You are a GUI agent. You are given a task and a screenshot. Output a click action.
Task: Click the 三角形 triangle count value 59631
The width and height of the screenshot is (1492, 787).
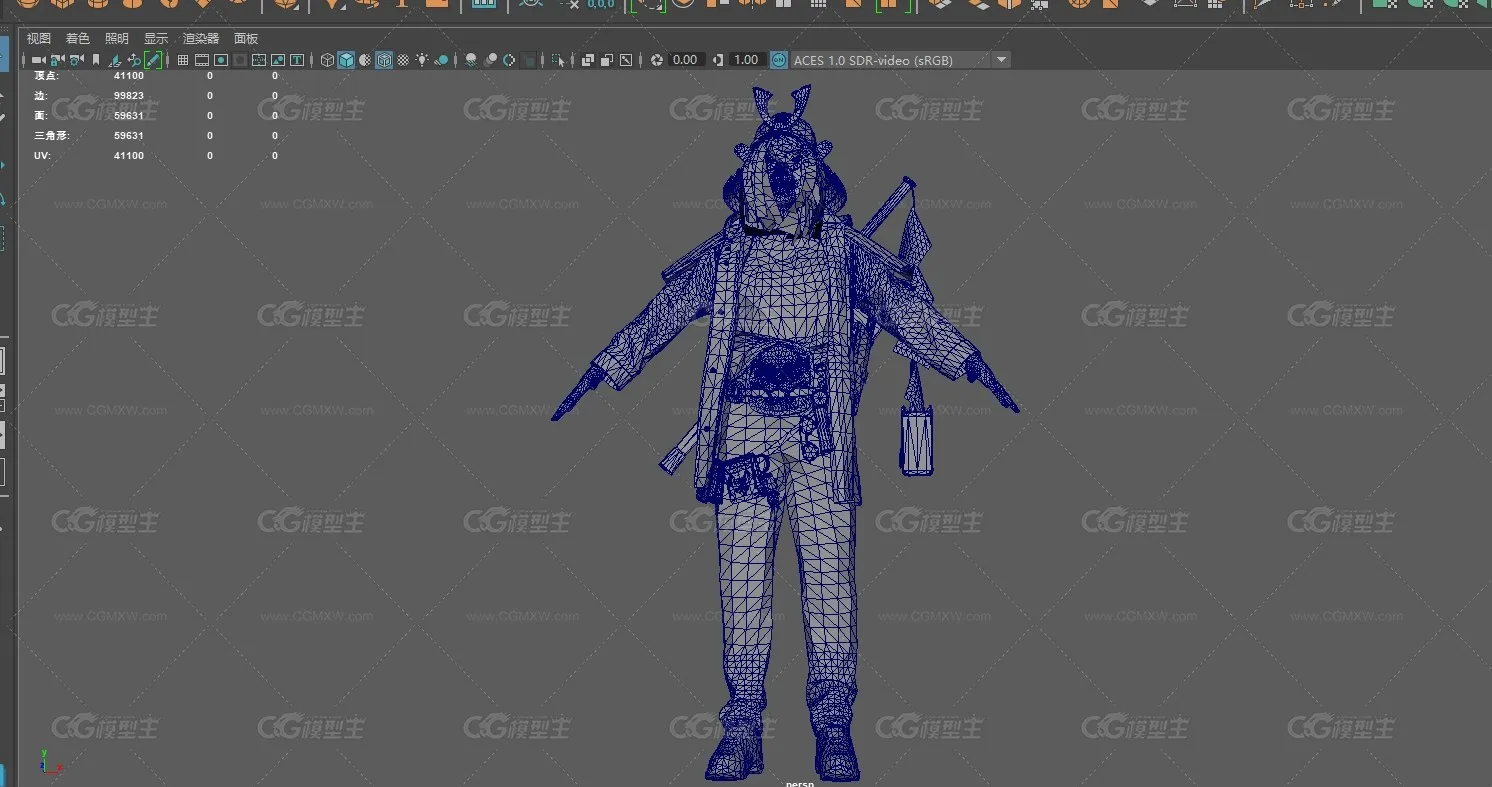coord(129,135)
